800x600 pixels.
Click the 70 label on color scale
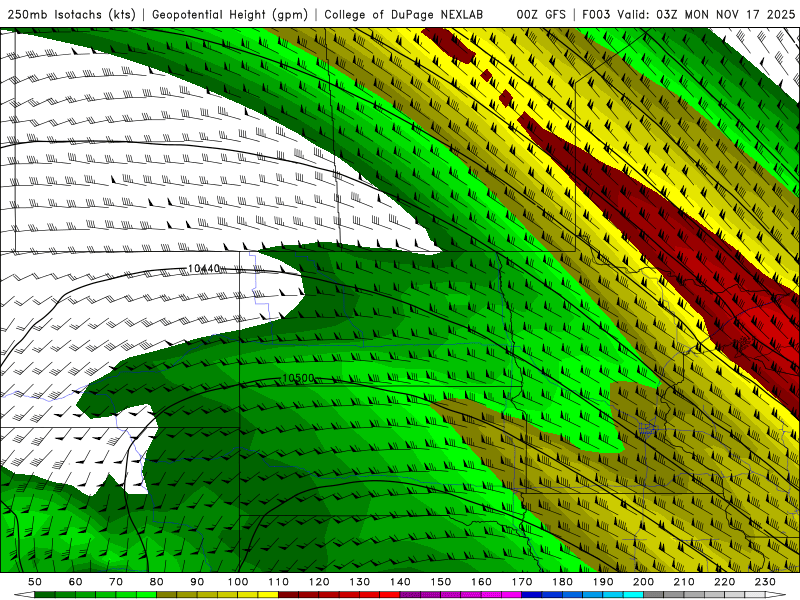[116, 582]
